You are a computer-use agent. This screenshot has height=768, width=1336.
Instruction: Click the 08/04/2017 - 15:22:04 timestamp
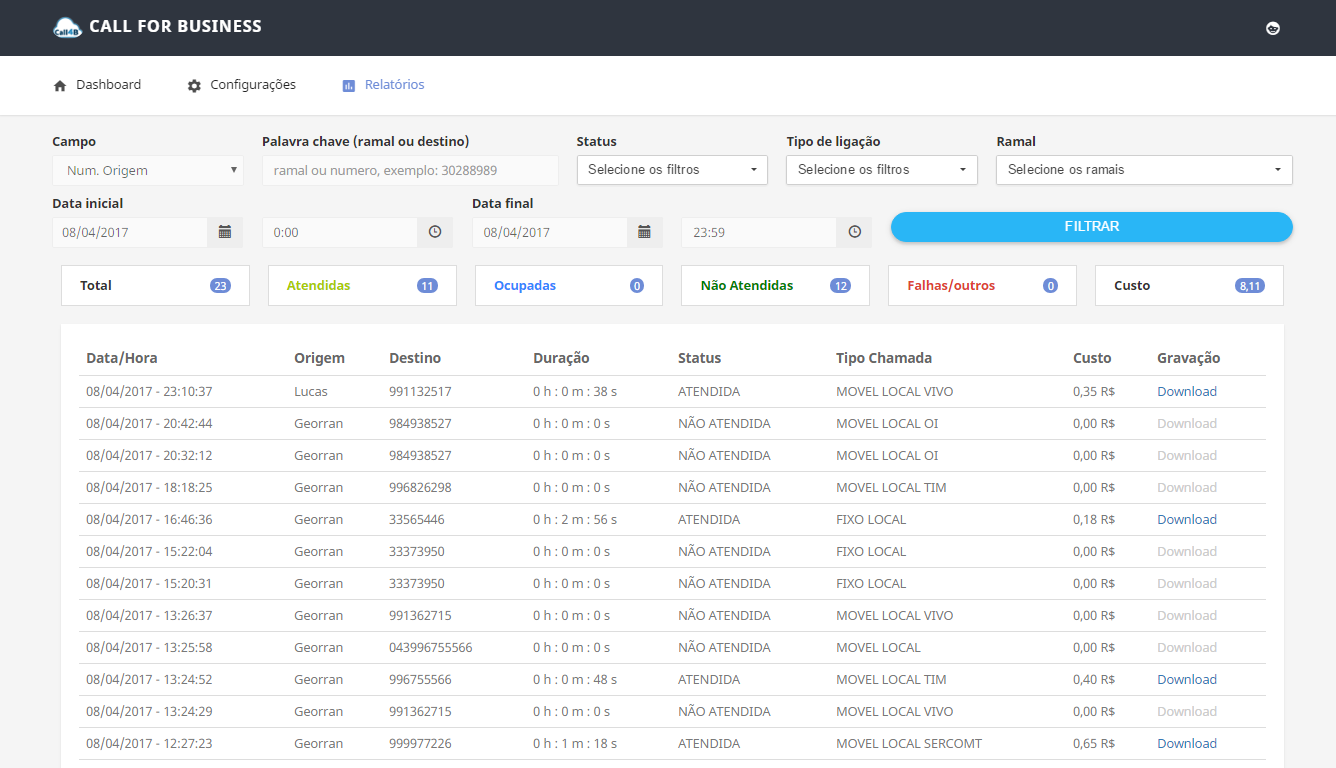(149, 551)
